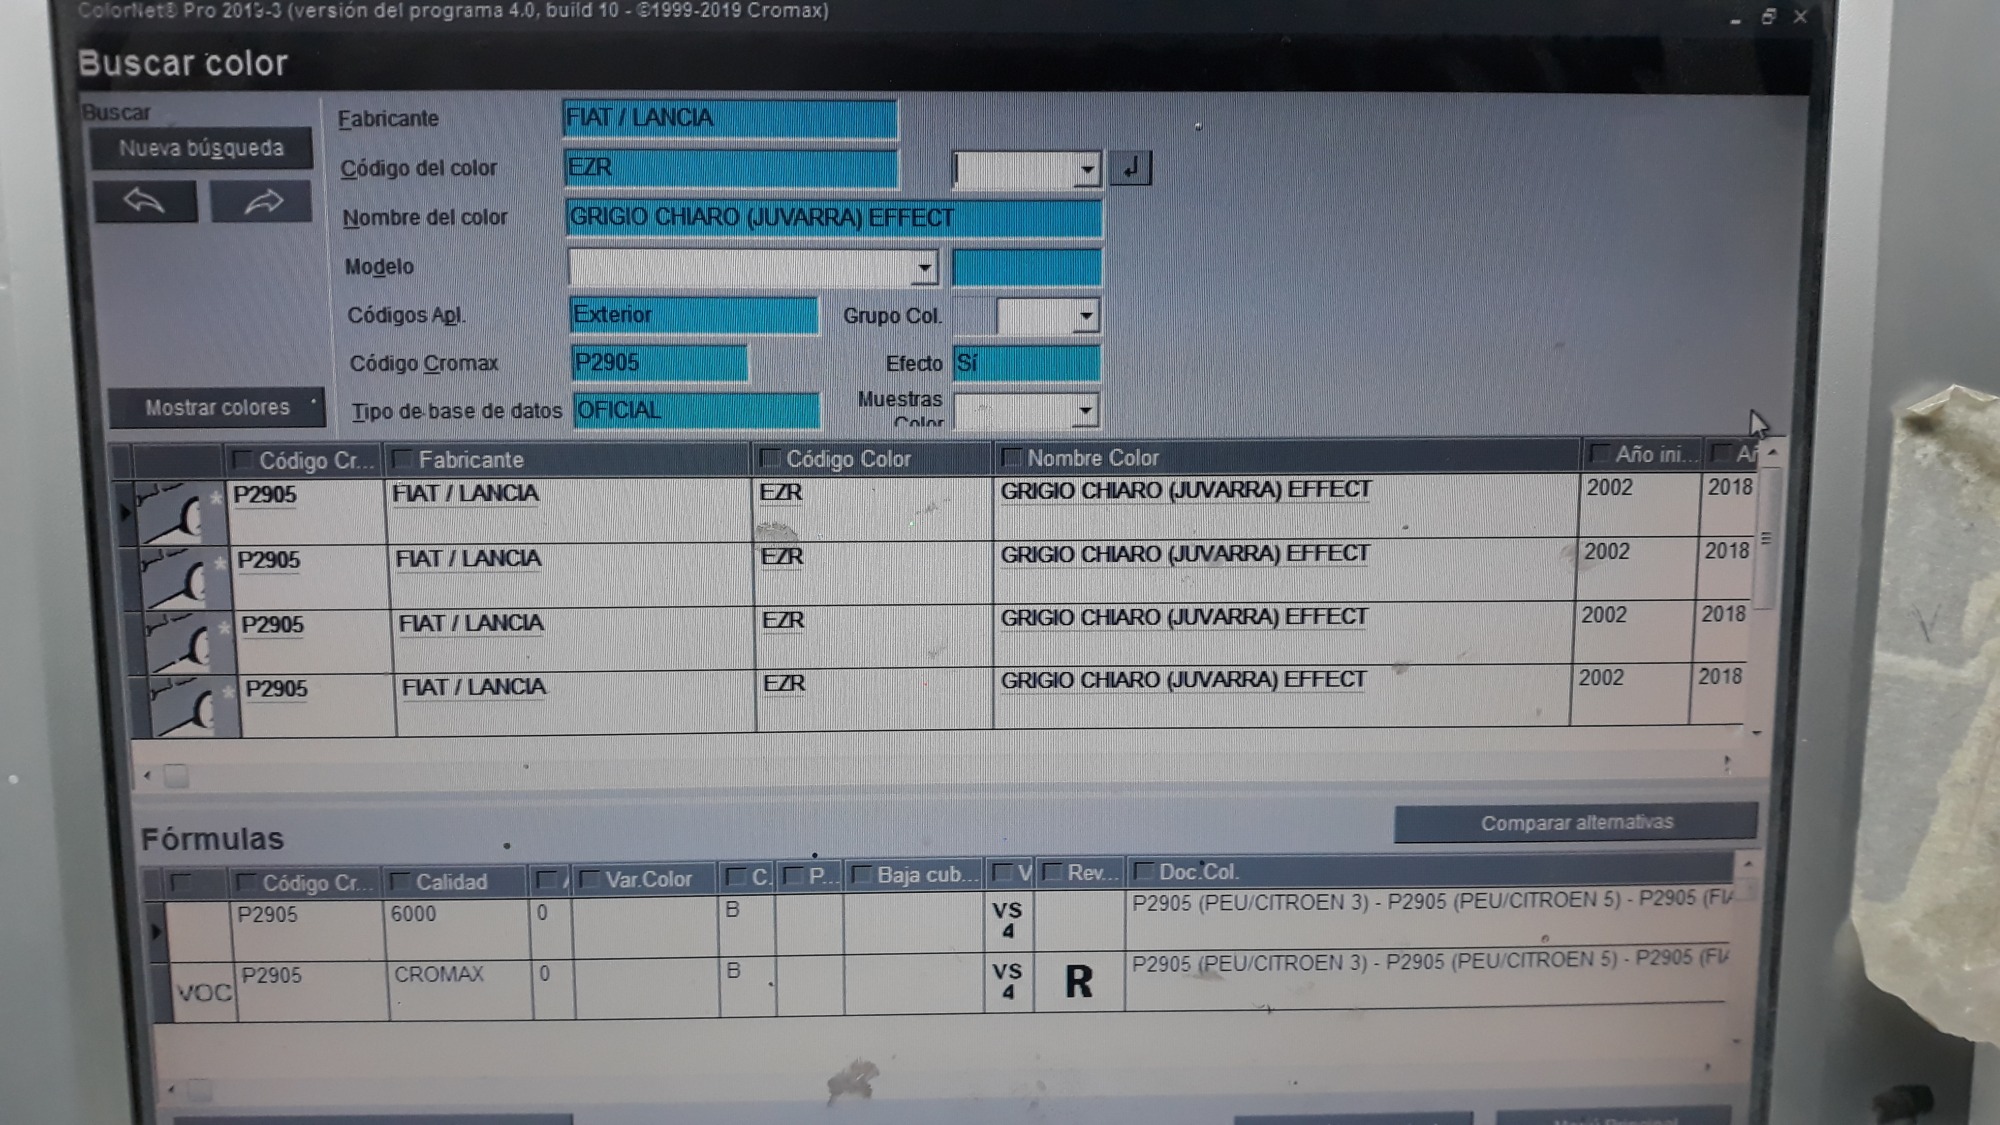Click the Comparar alternativas button
Image resolution: width=2000 pixels, height=1125 pixels.
[x=1575, y=823]
